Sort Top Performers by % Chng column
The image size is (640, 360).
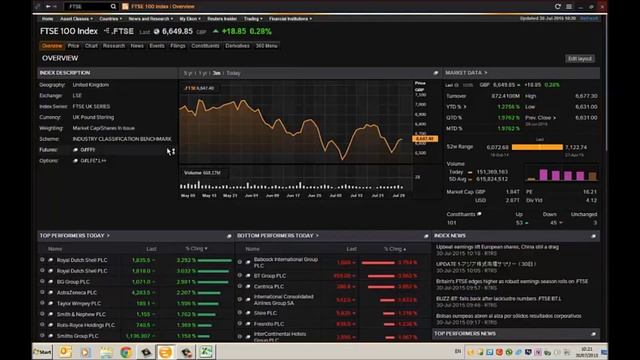[x=196, y=249]
